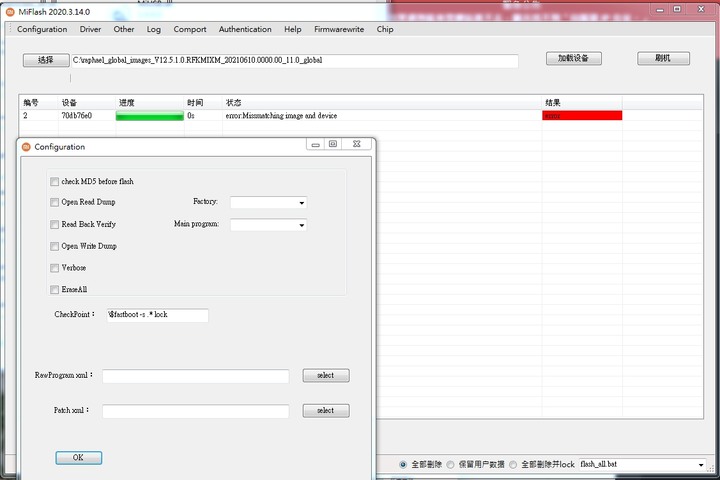Open the Log menu
720x480 pixels.
[x=153, y=29]
